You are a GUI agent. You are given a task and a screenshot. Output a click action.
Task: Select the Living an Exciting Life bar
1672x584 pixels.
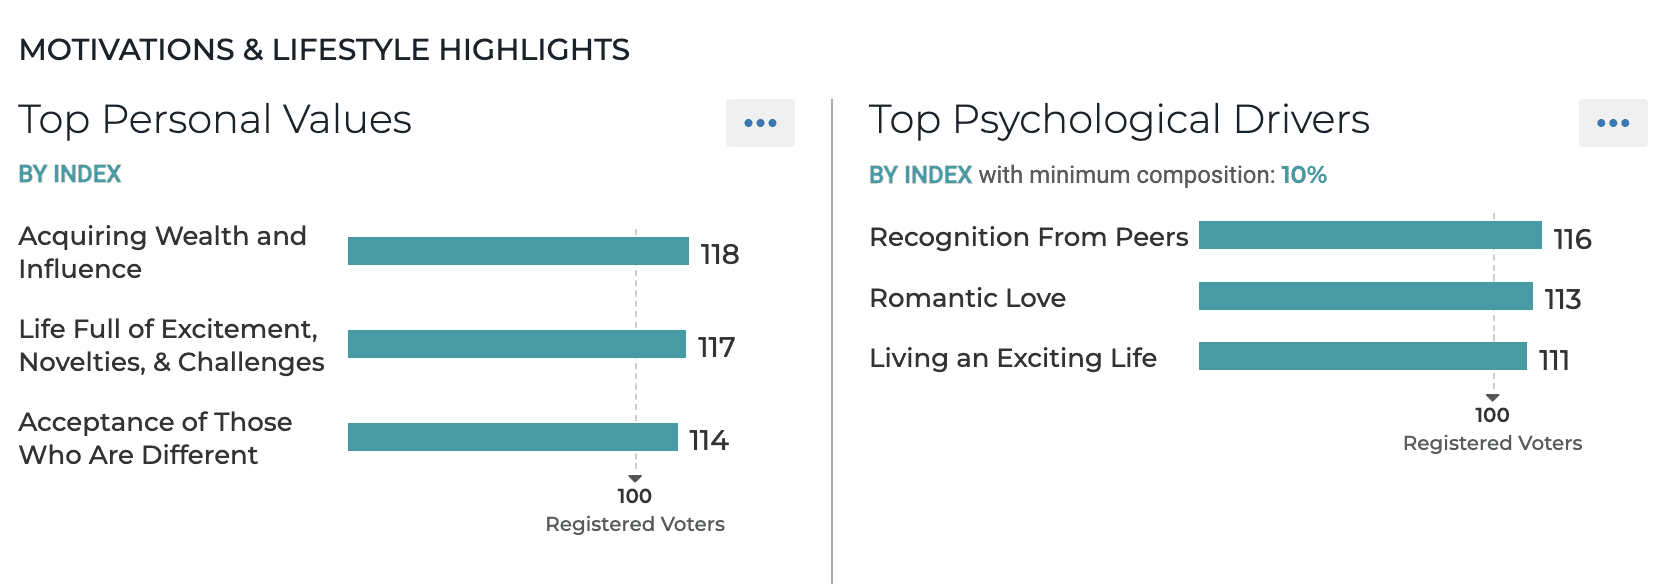(1363, 356)
